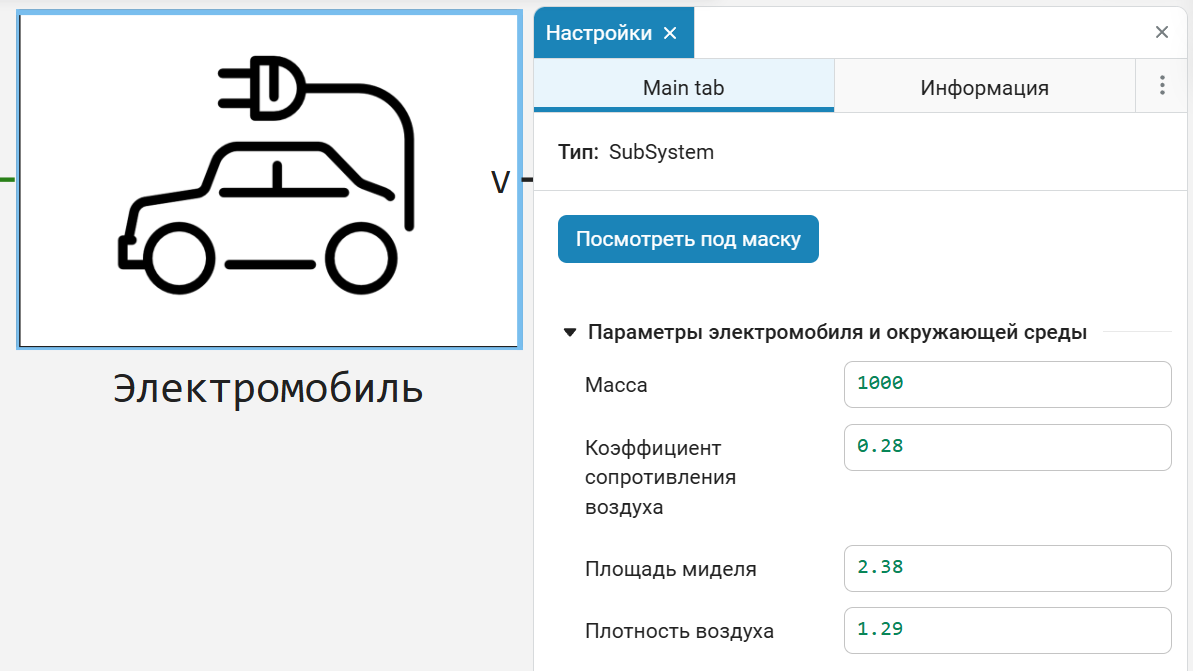The width and height of the screenshot is (1193, 671).
Task: Click the Площадь миделя value 2.38
Action: [x=1007, y=567]
